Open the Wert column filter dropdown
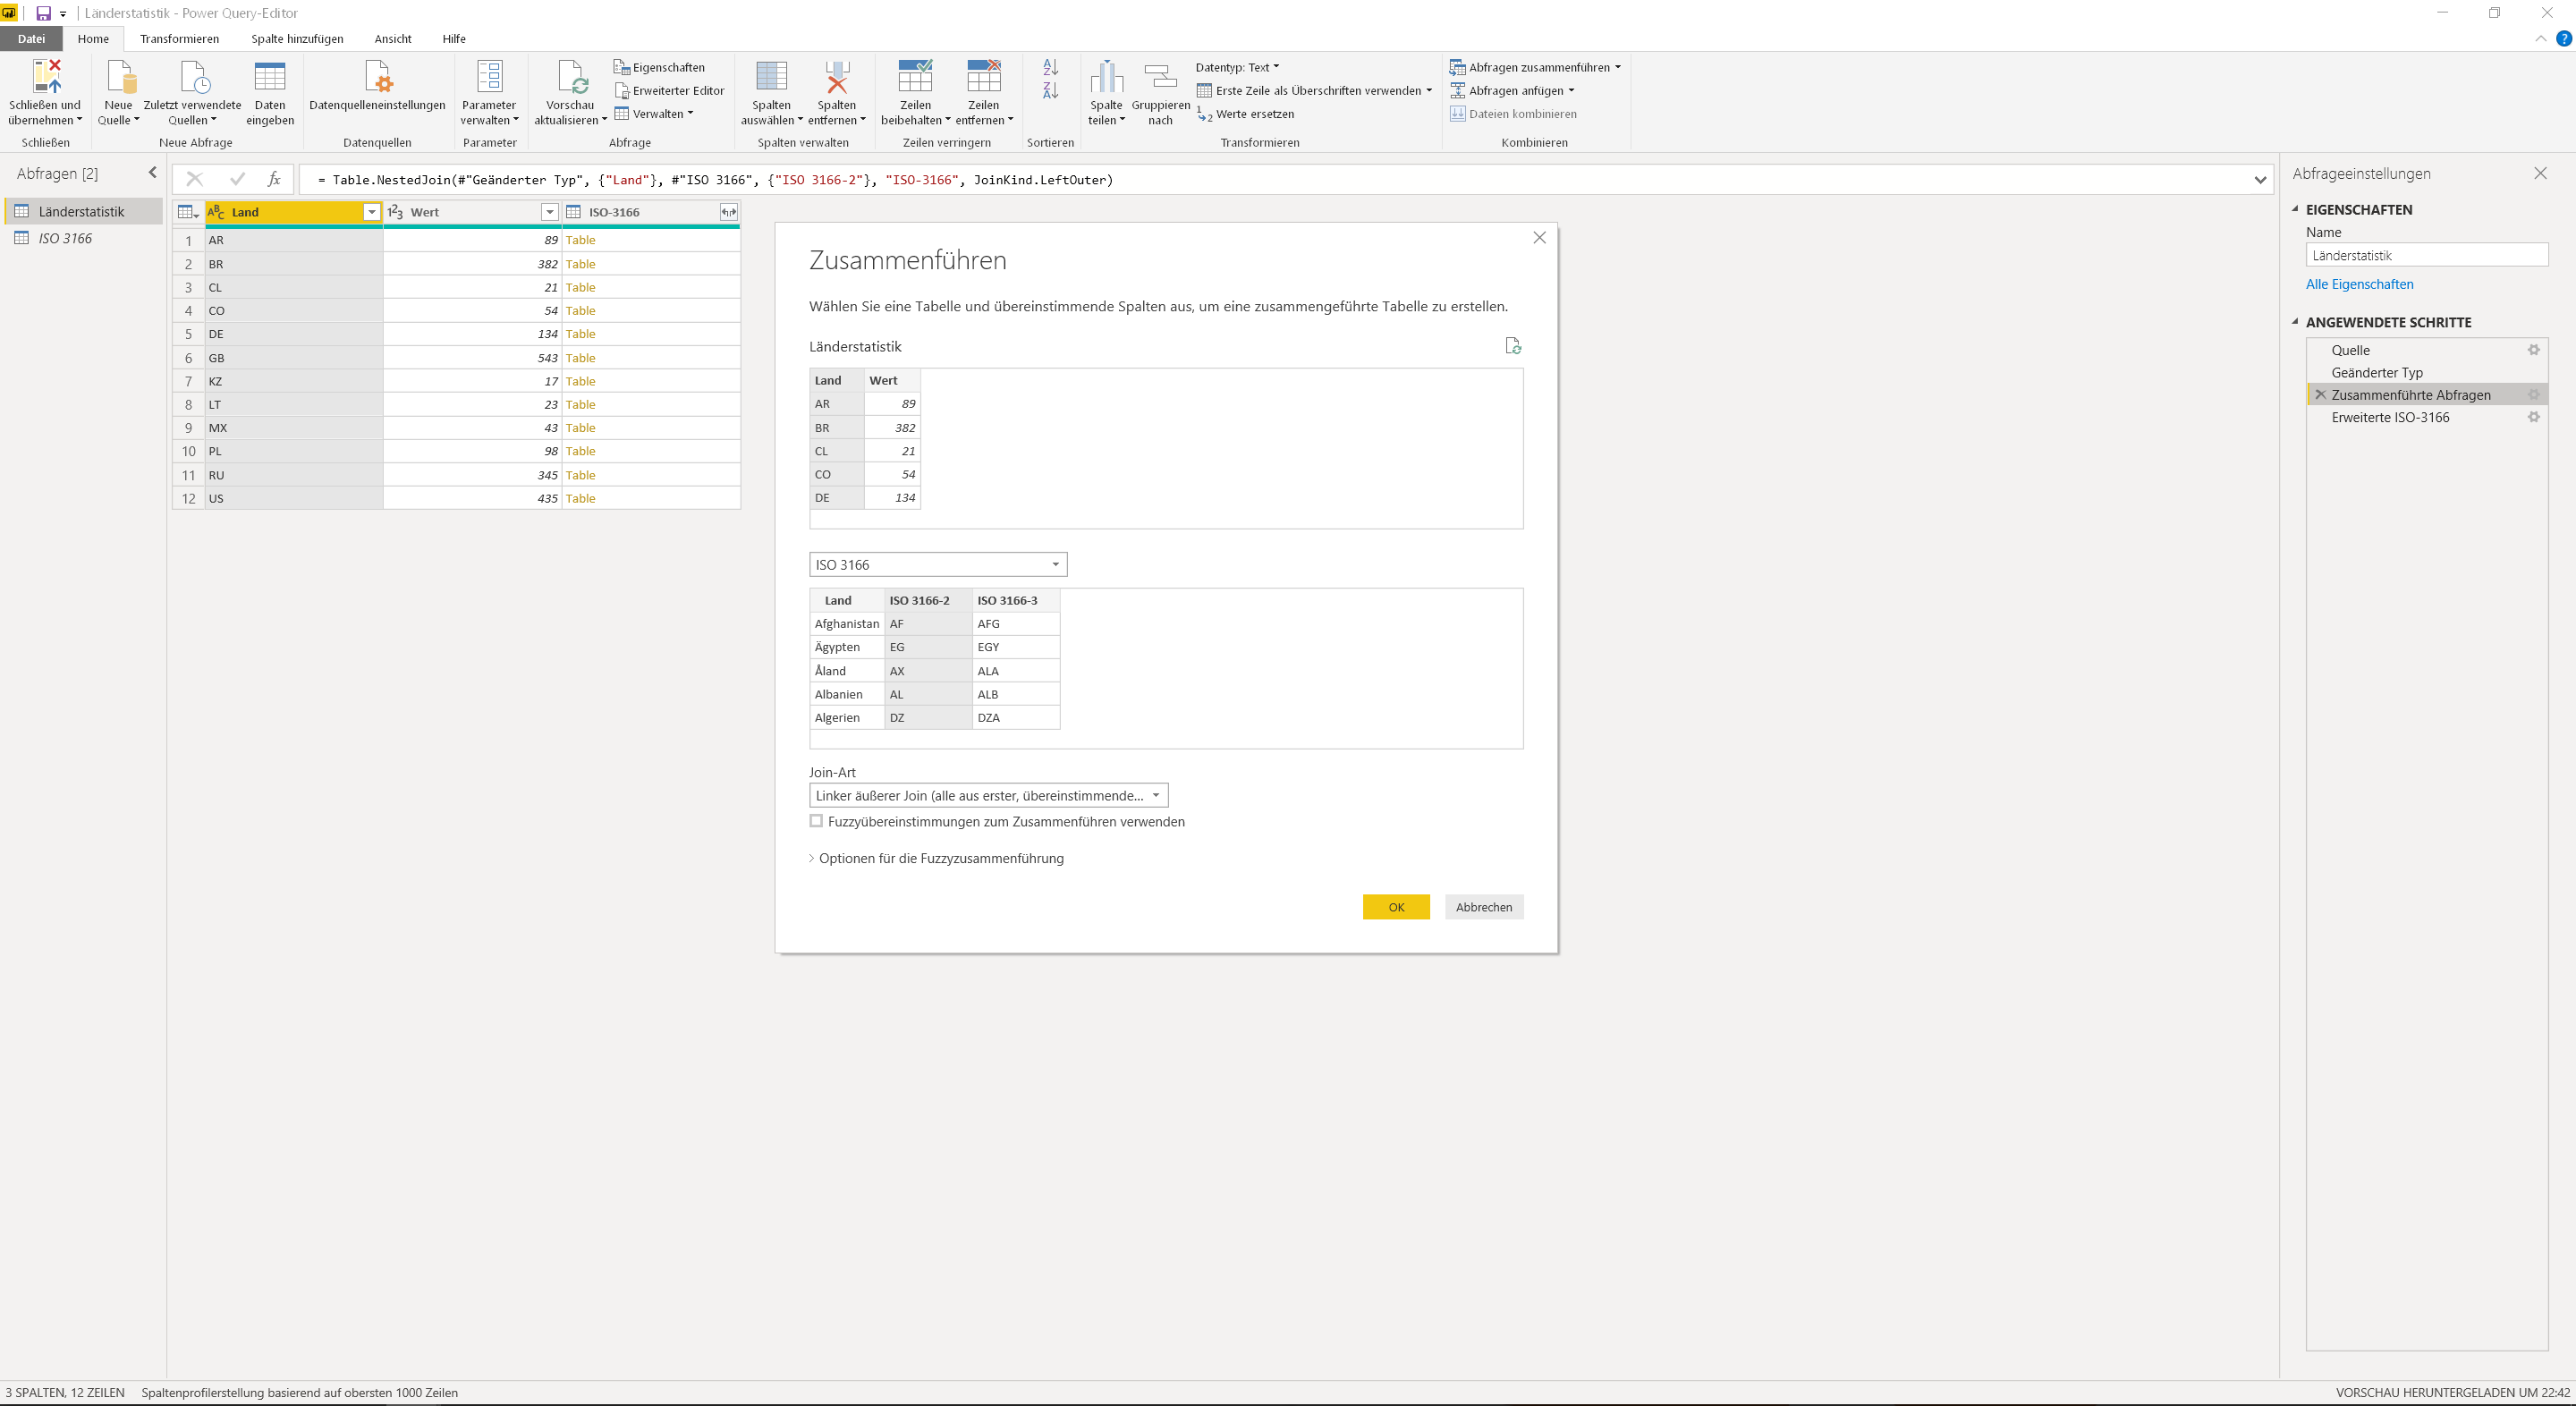This screenshot has height=1406, width=2576. [549, 212]
